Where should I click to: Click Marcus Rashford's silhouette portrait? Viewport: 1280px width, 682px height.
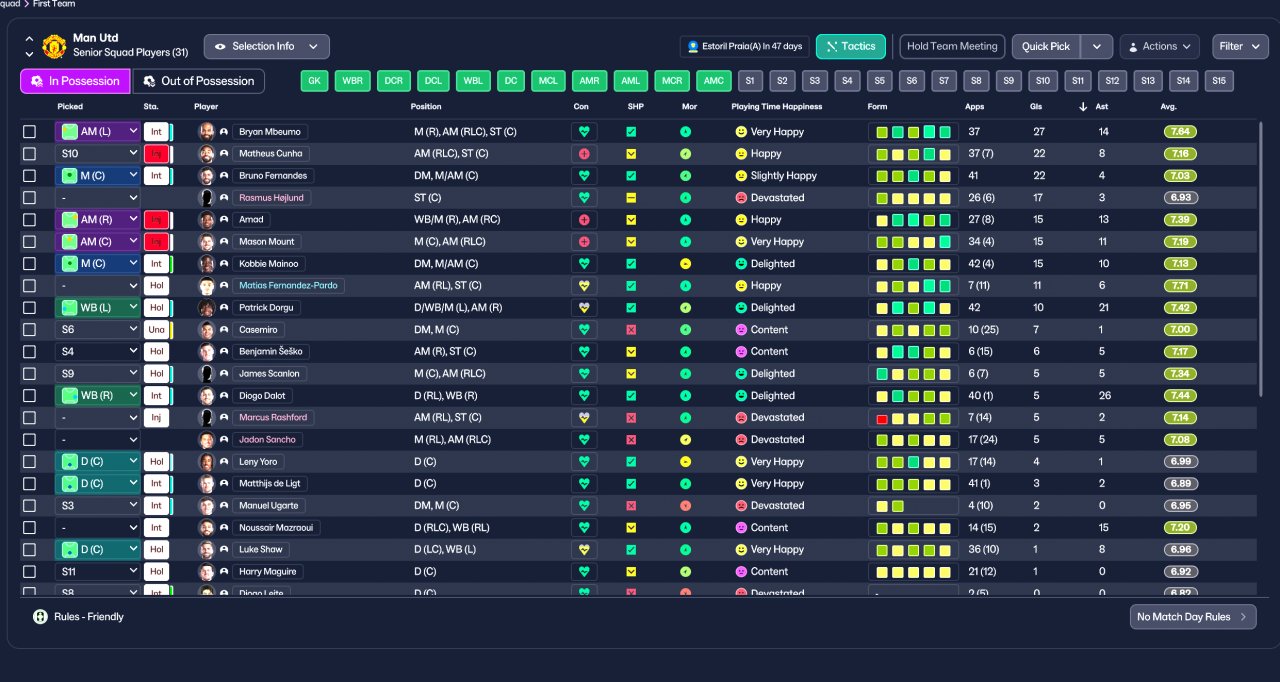[x=207, y=418]
